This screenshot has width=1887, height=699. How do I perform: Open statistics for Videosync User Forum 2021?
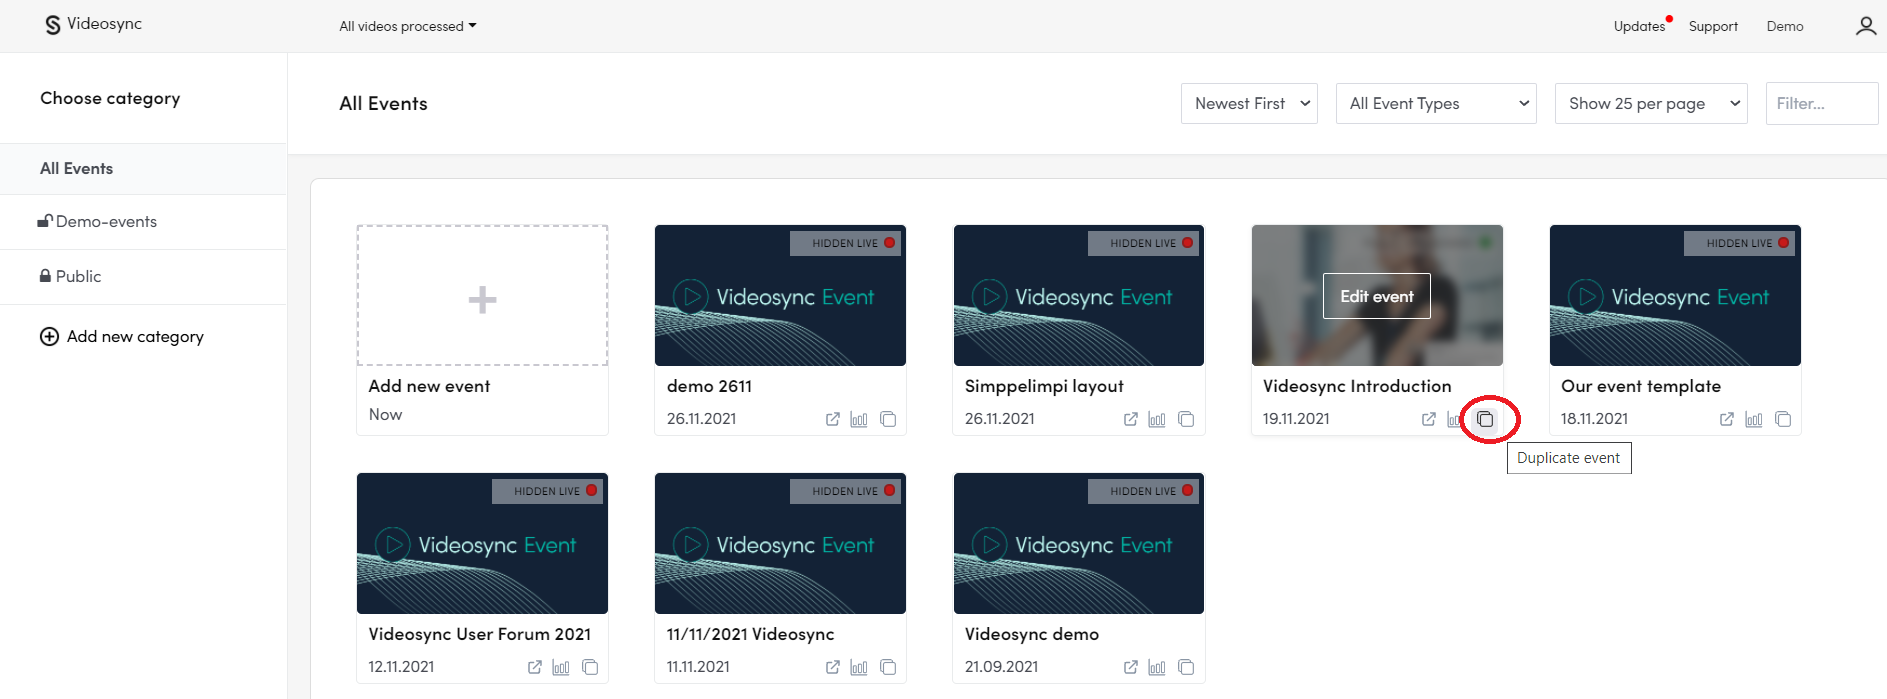tap(561, 667)
